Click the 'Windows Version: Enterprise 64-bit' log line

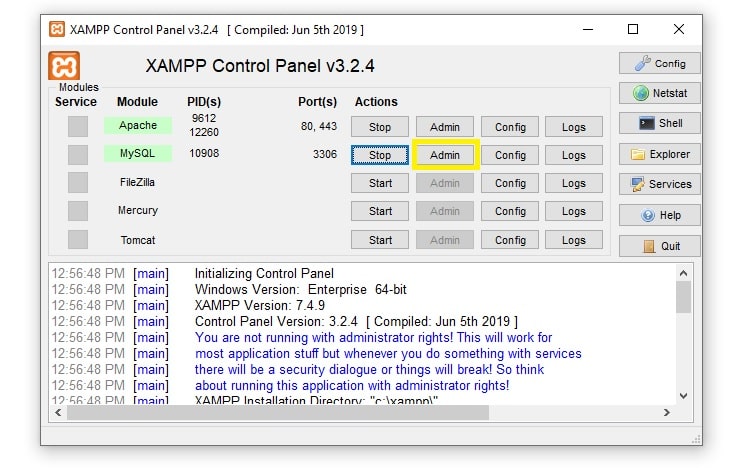pyautogui.click(x=300, y=289)
